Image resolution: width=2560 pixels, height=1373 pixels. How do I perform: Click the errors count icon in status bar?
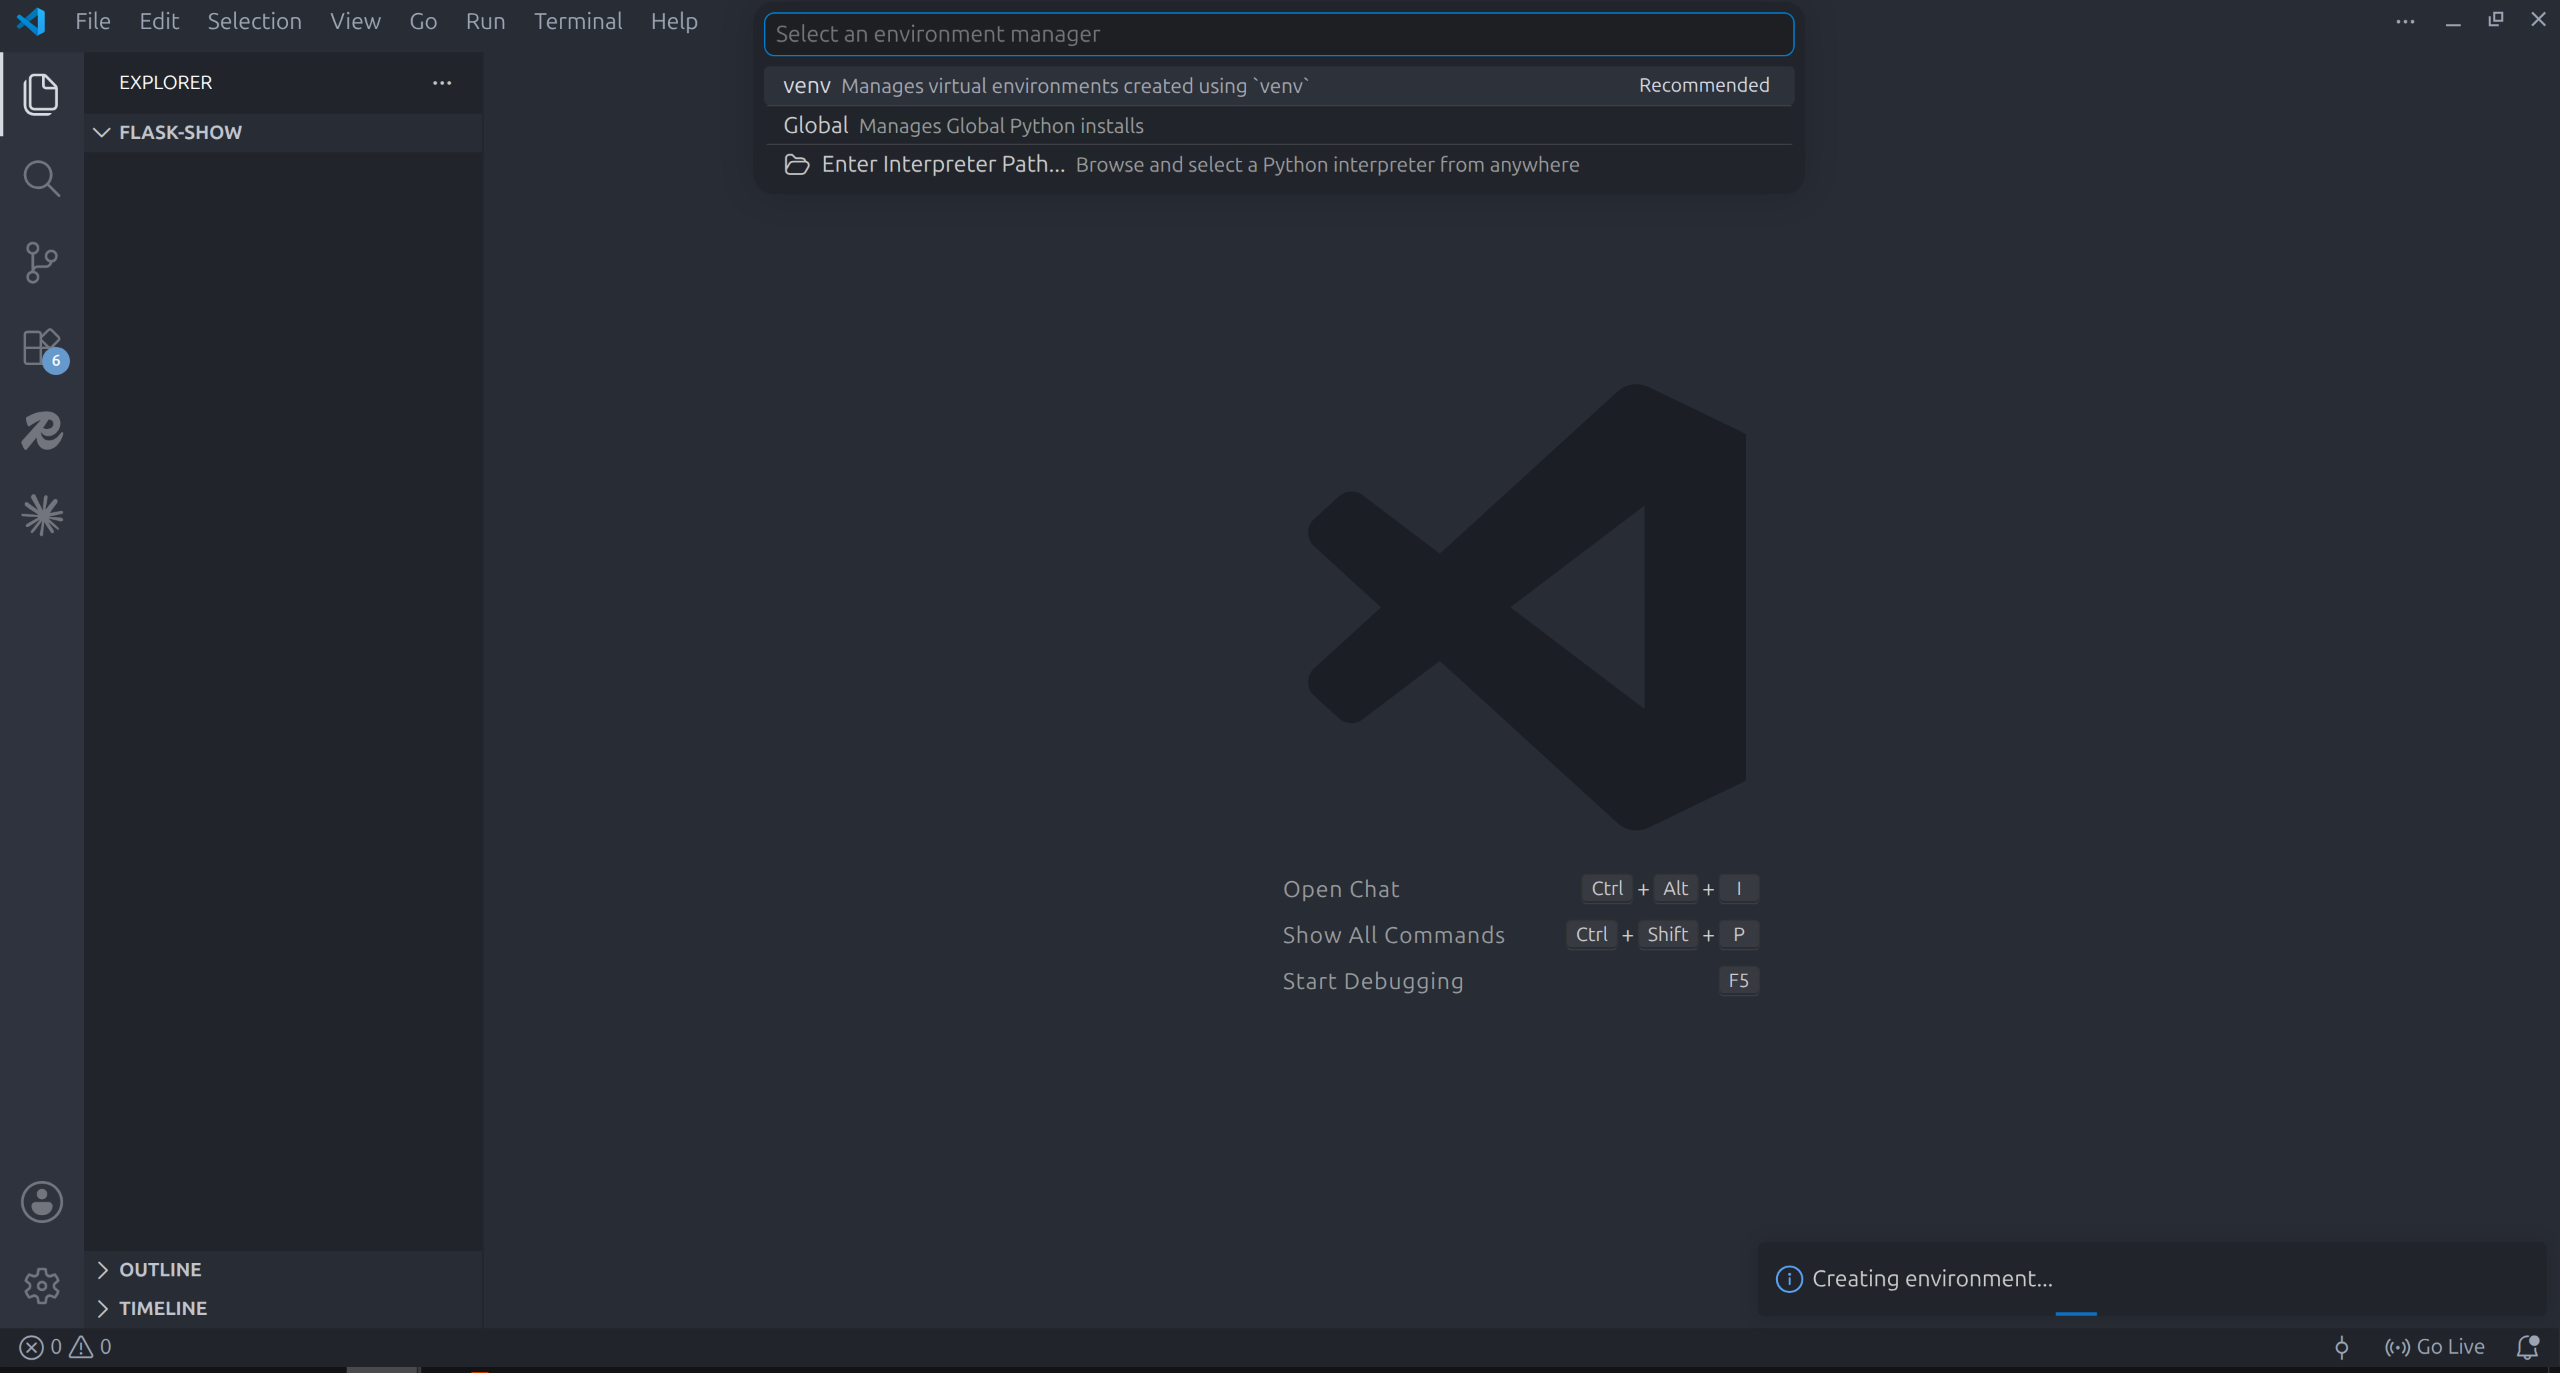click(31, 1347)
